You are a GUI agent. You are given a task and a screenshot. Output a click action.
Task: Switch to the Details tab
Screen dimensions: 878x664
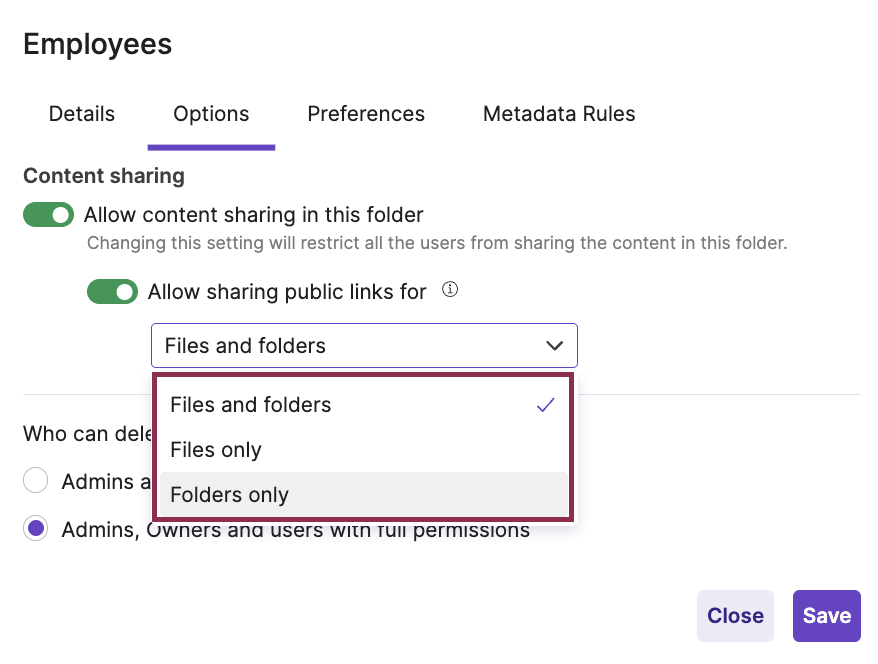[x=81, y=114]
